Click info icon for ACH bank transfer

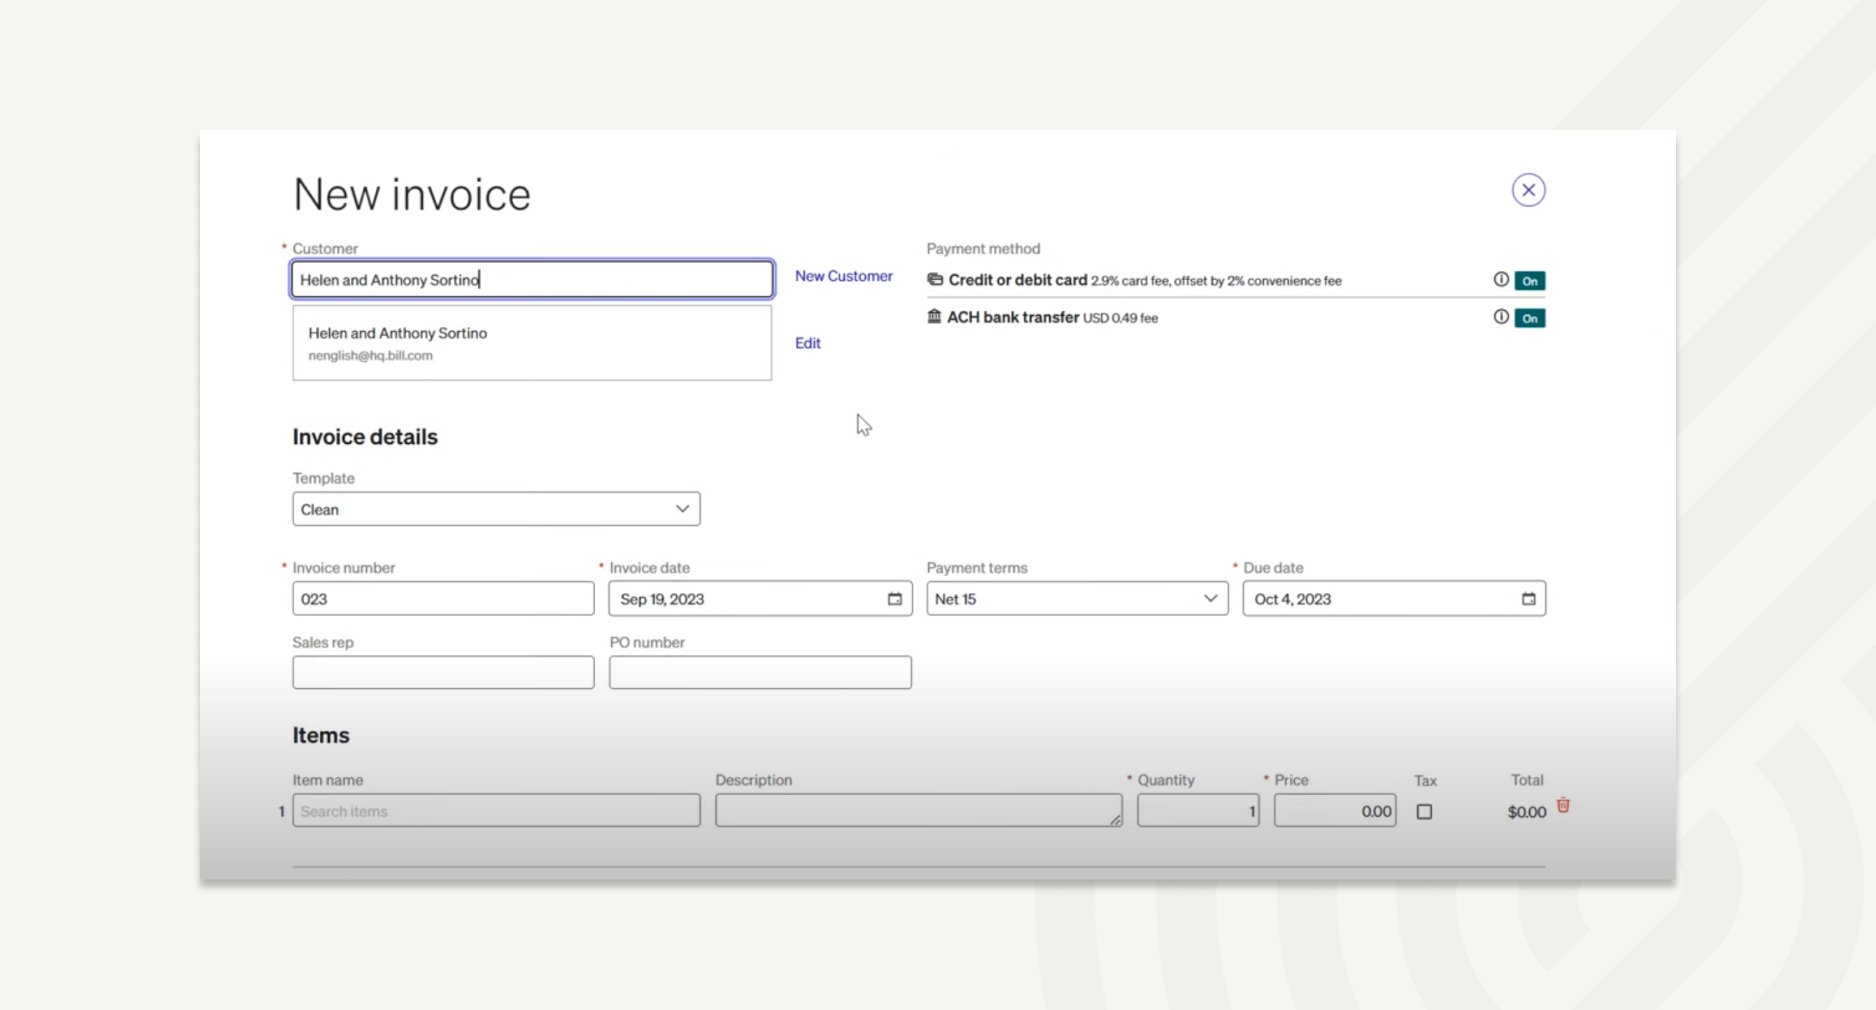(1500, 317)
